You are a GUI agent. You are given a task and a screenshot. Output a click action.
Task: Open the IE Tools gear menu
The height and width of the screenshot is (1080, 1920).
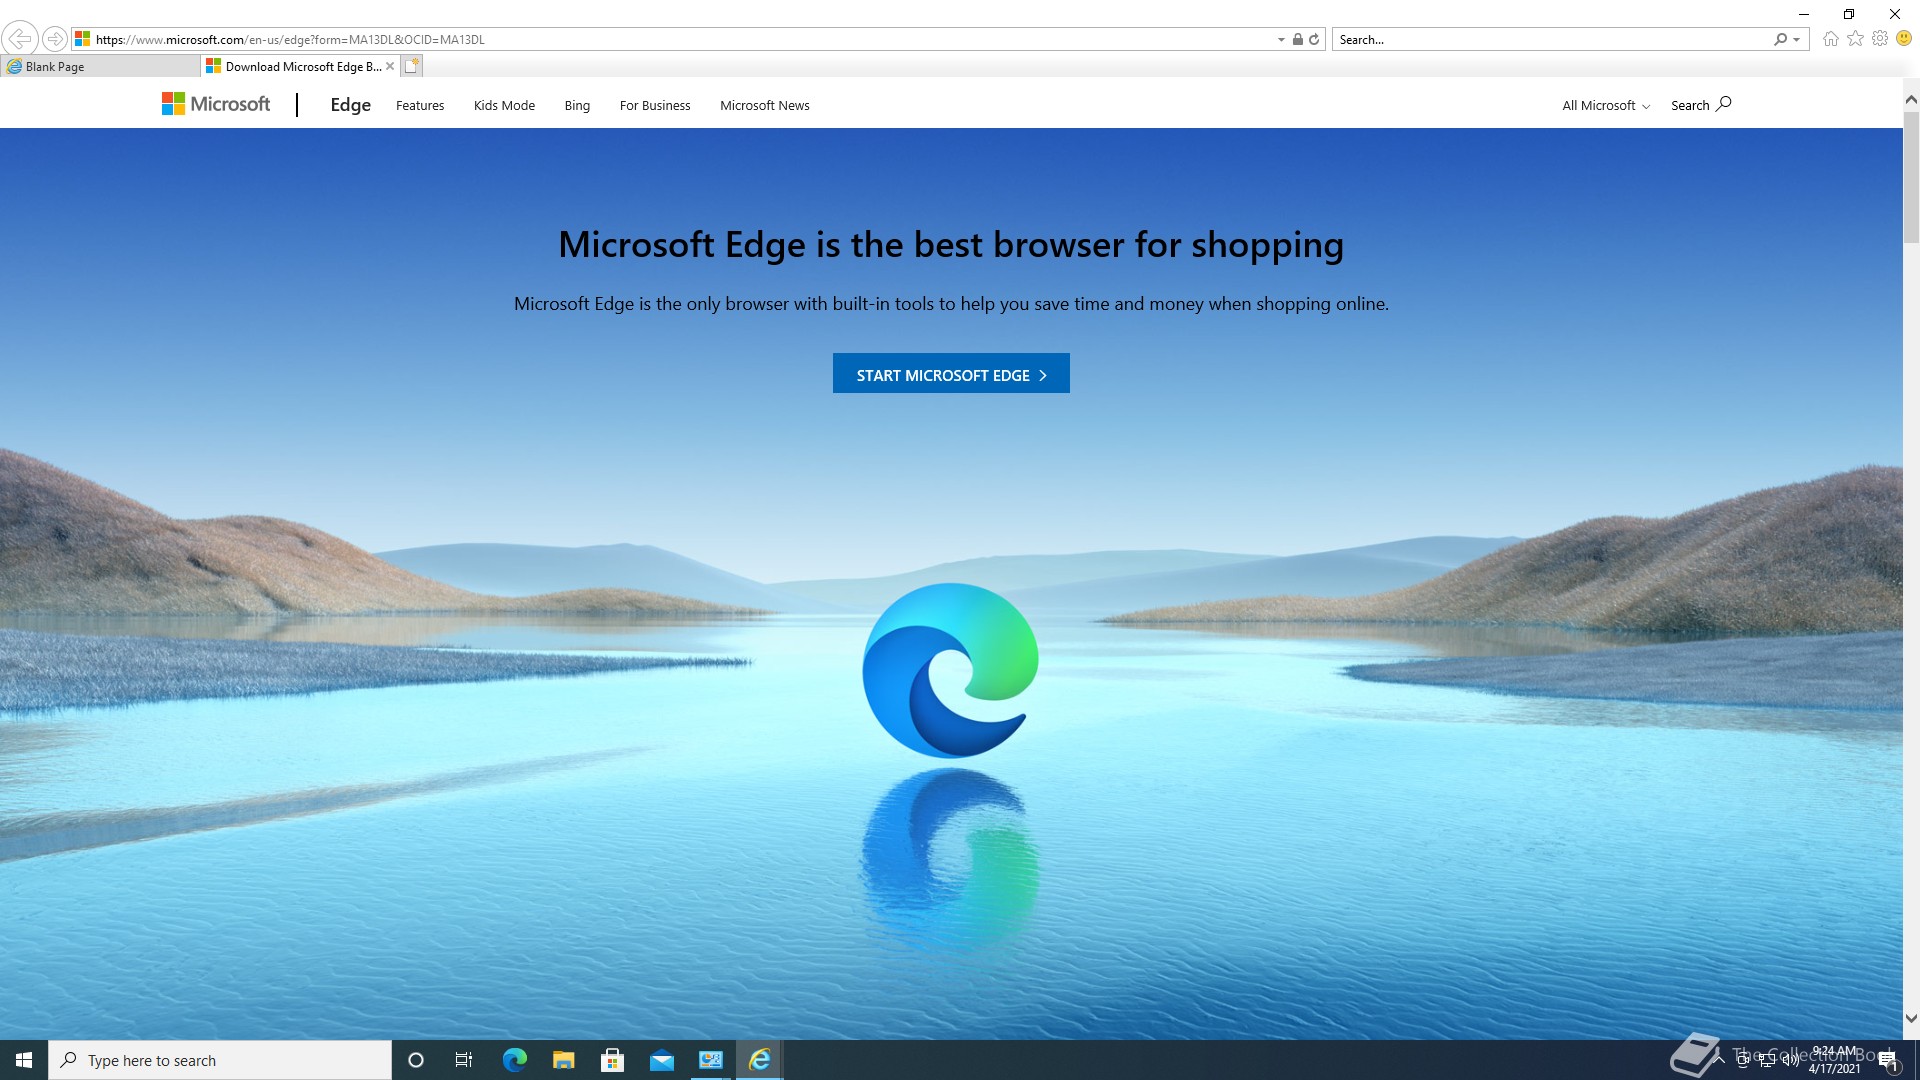pyautogui.click(x=1880, y=39)
